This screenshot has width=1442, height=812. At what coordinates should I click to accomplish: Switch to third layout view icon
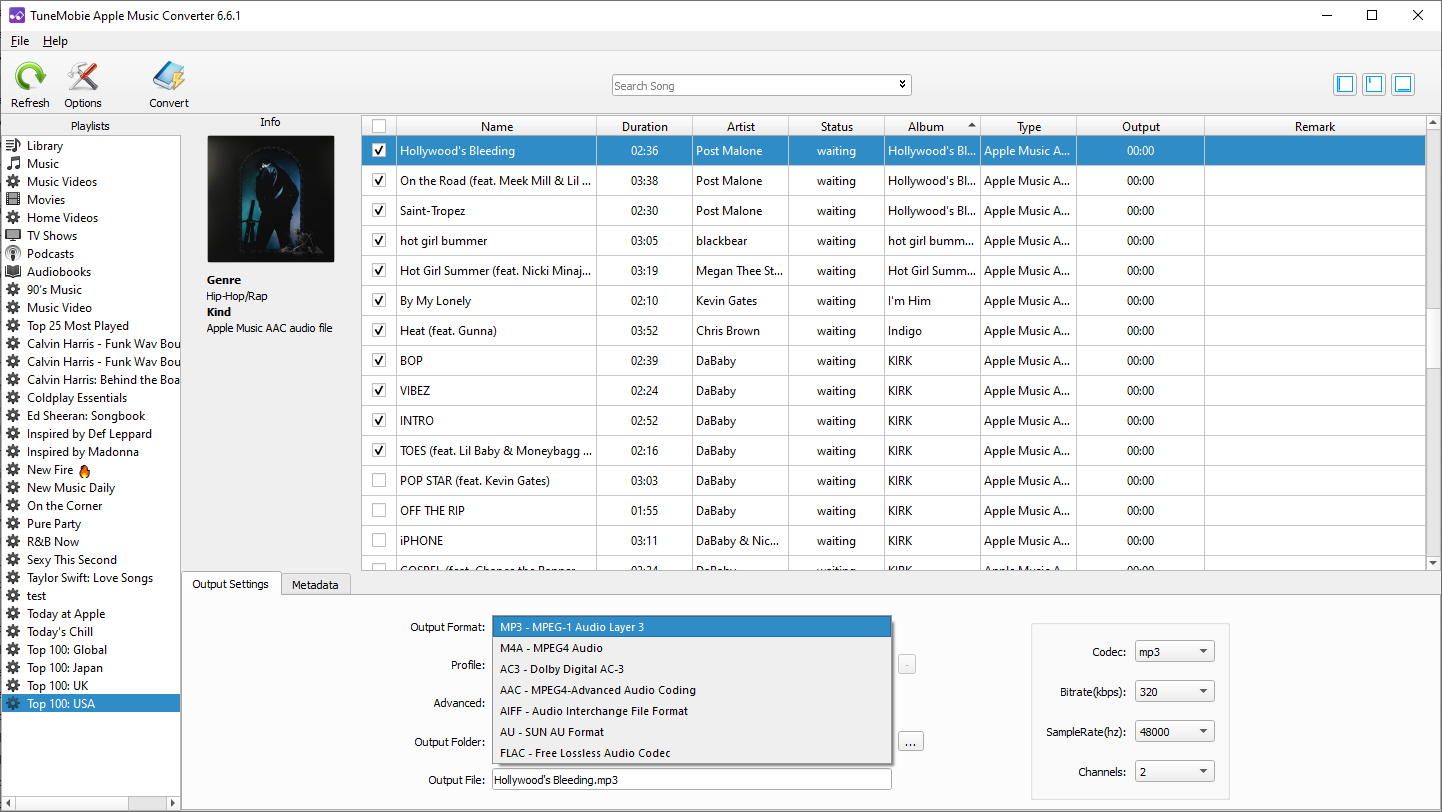pos(1403,85)
